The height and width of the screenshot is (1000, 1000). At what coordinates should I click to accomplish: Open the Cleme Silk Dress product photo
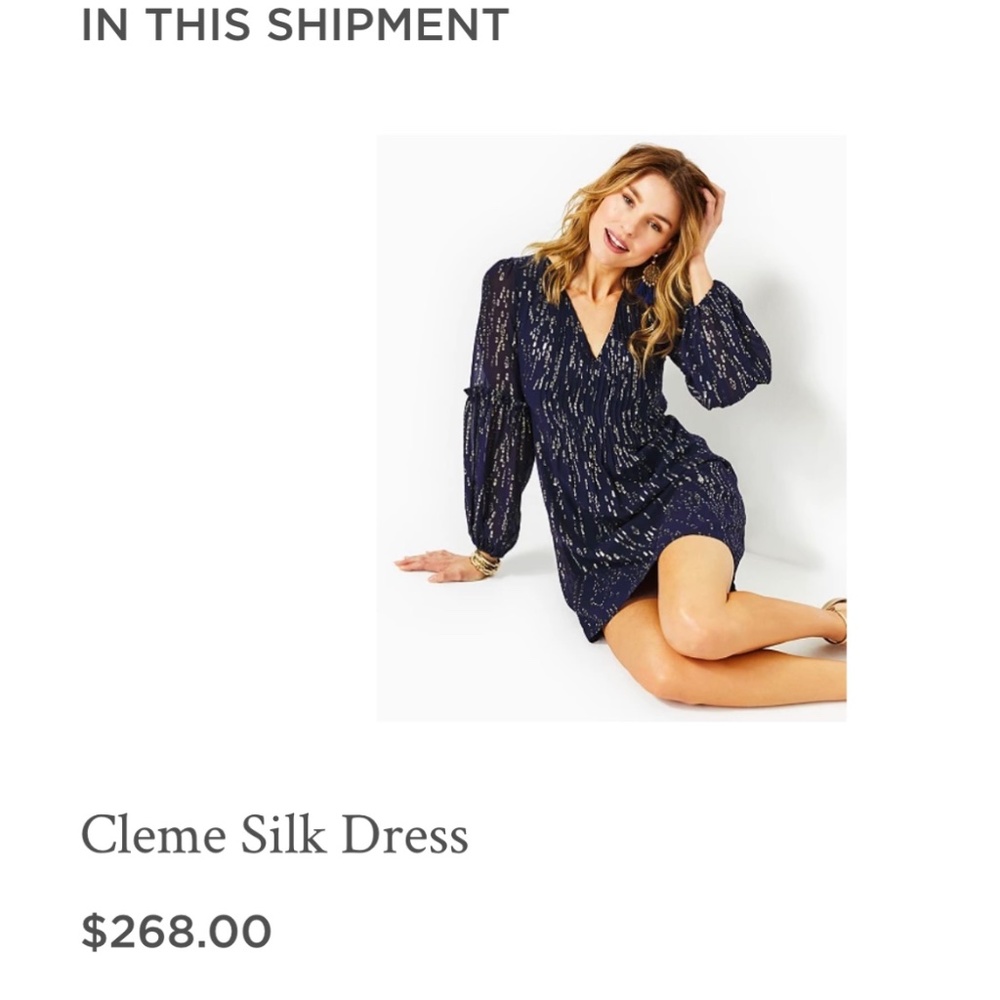[x=611, y=428]
